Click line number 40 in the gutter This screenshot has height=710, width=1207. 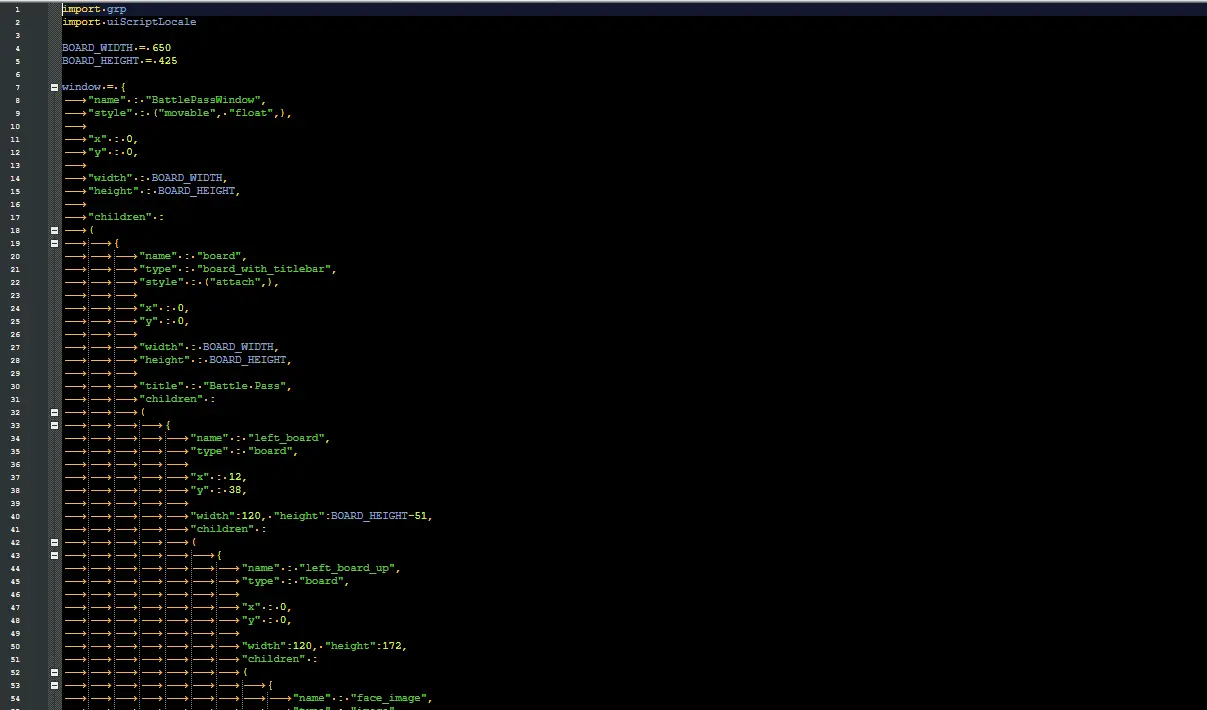17,516
